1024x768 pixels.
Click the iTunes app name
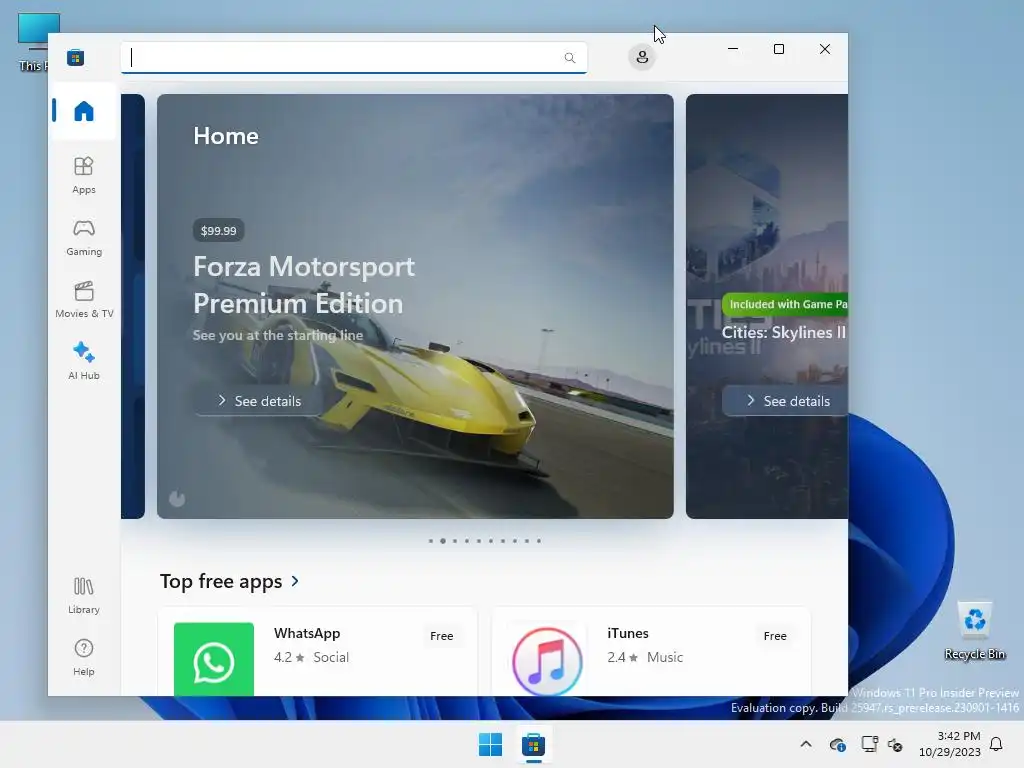(x=628, y=633)
